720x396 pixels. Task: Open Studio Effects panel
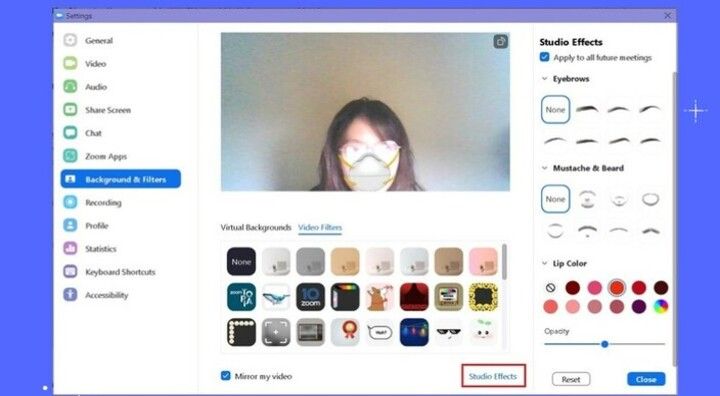(x=493, y=376)
